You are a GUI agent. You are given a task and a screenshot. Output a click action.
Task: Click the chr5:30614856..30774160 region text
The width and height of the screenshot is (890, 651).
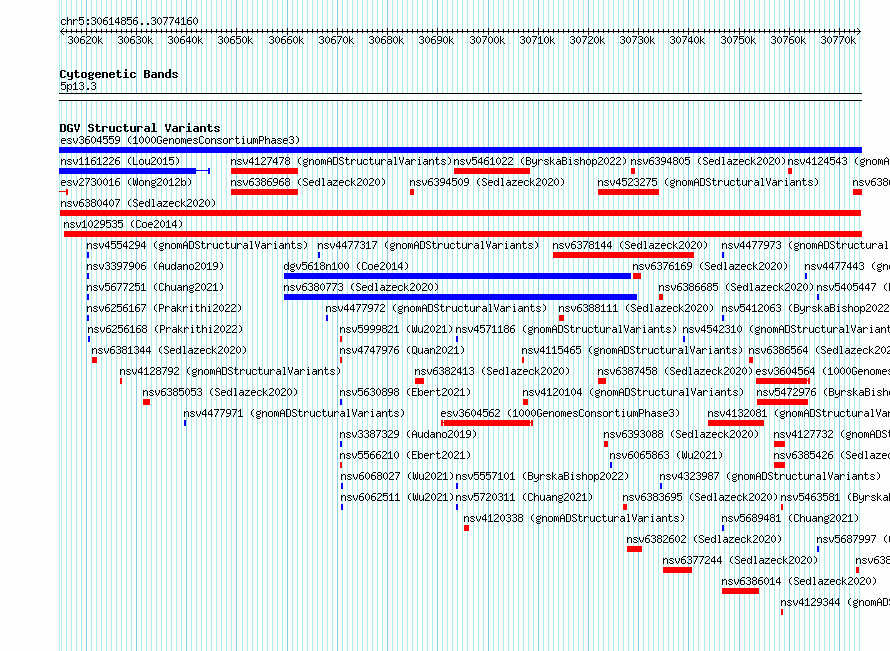(x=129, y=21)
